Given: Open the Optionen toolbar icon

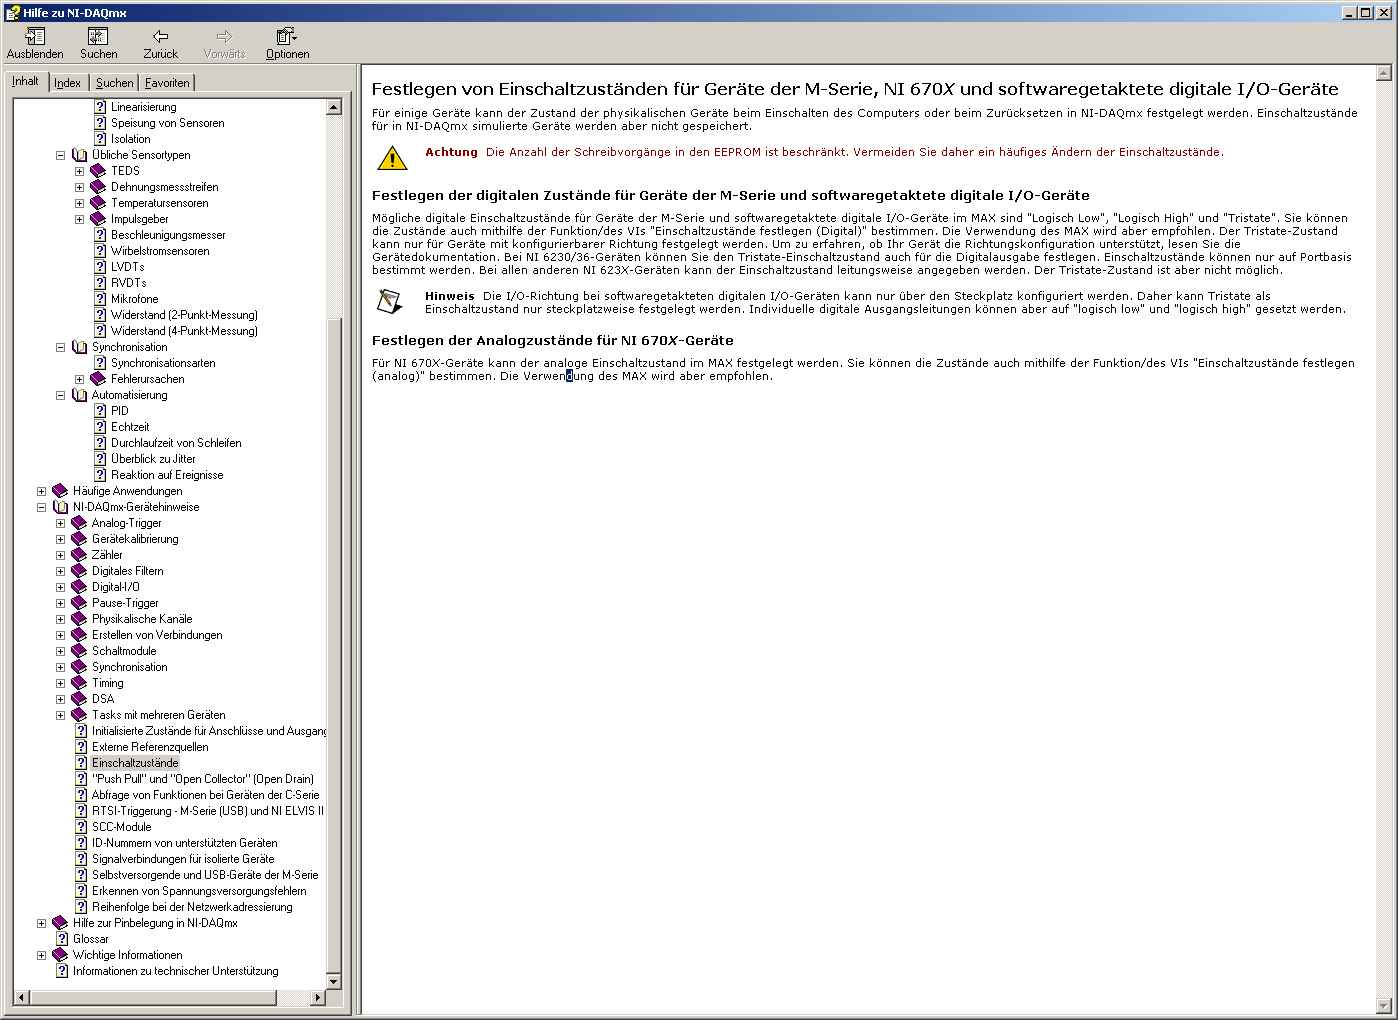Looking at the screenshot, I should coord(287,37).
